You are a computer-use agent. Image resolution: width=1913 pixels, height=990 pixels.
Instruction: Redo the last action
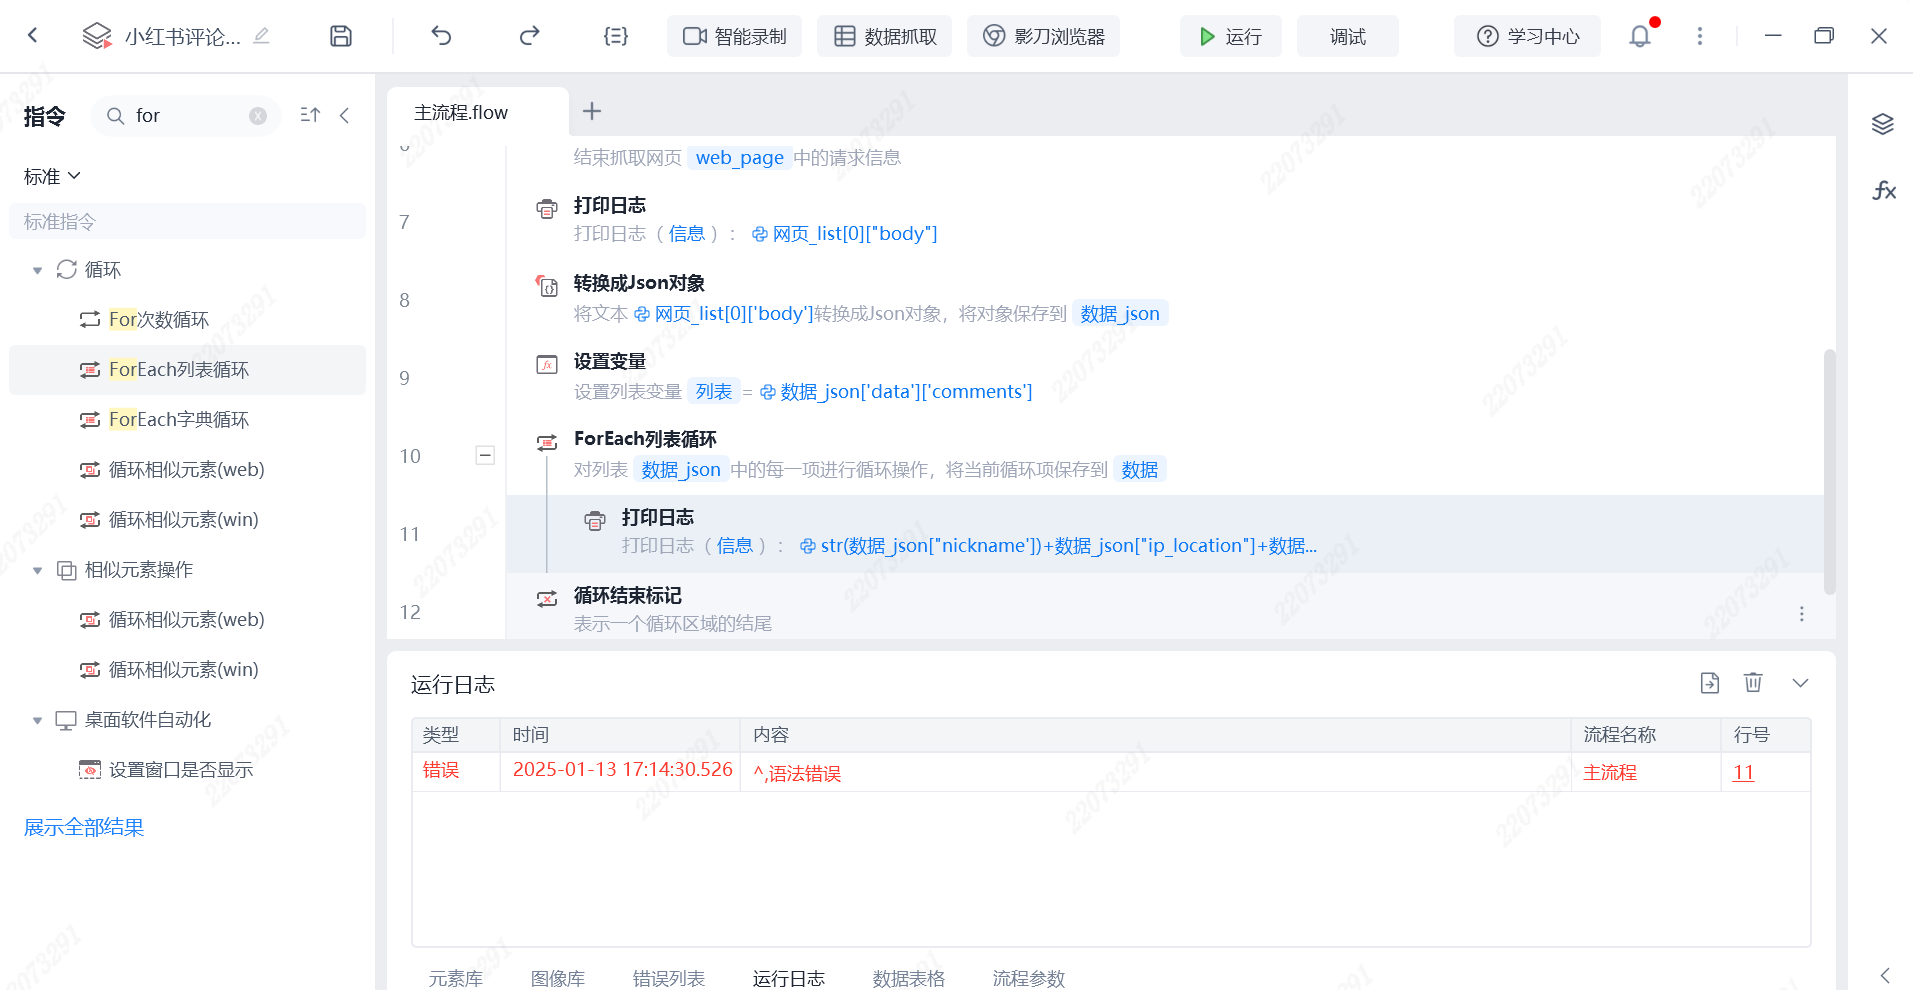[529, 36]
